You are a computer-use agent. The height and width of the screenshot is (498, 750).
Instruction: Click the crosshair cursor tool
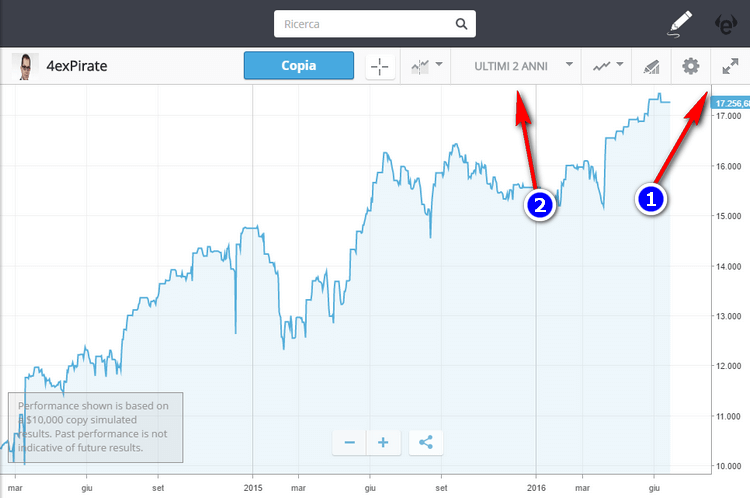(x=380, y=67)
